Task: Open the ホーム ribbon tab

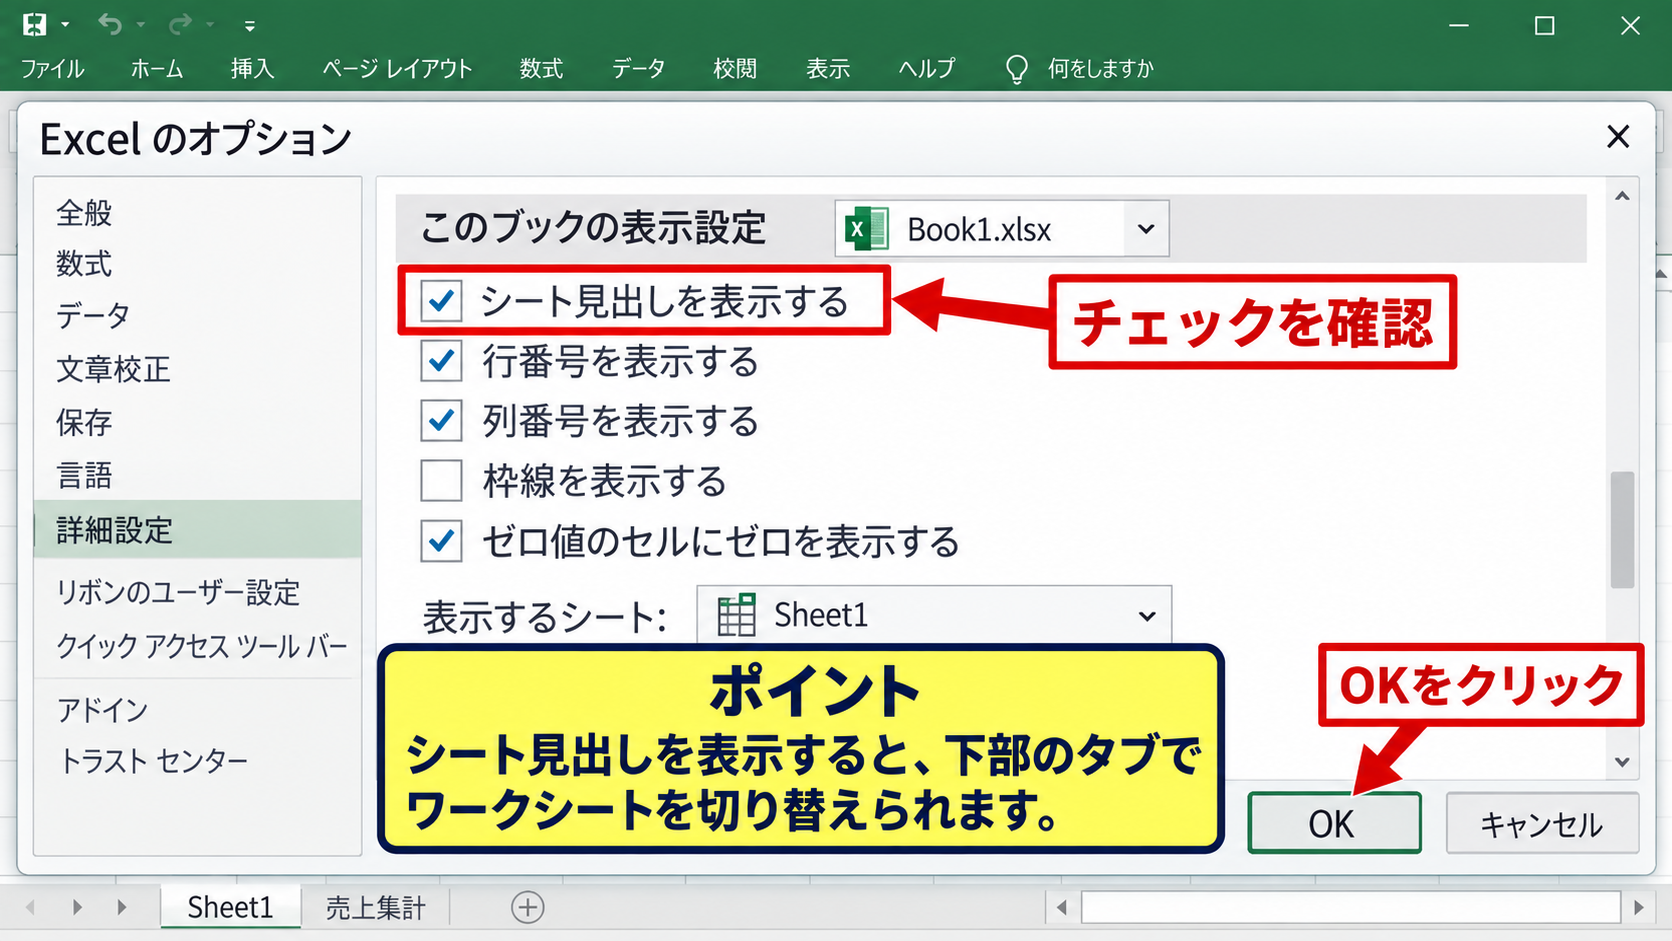Action: [x=157, y=69]
